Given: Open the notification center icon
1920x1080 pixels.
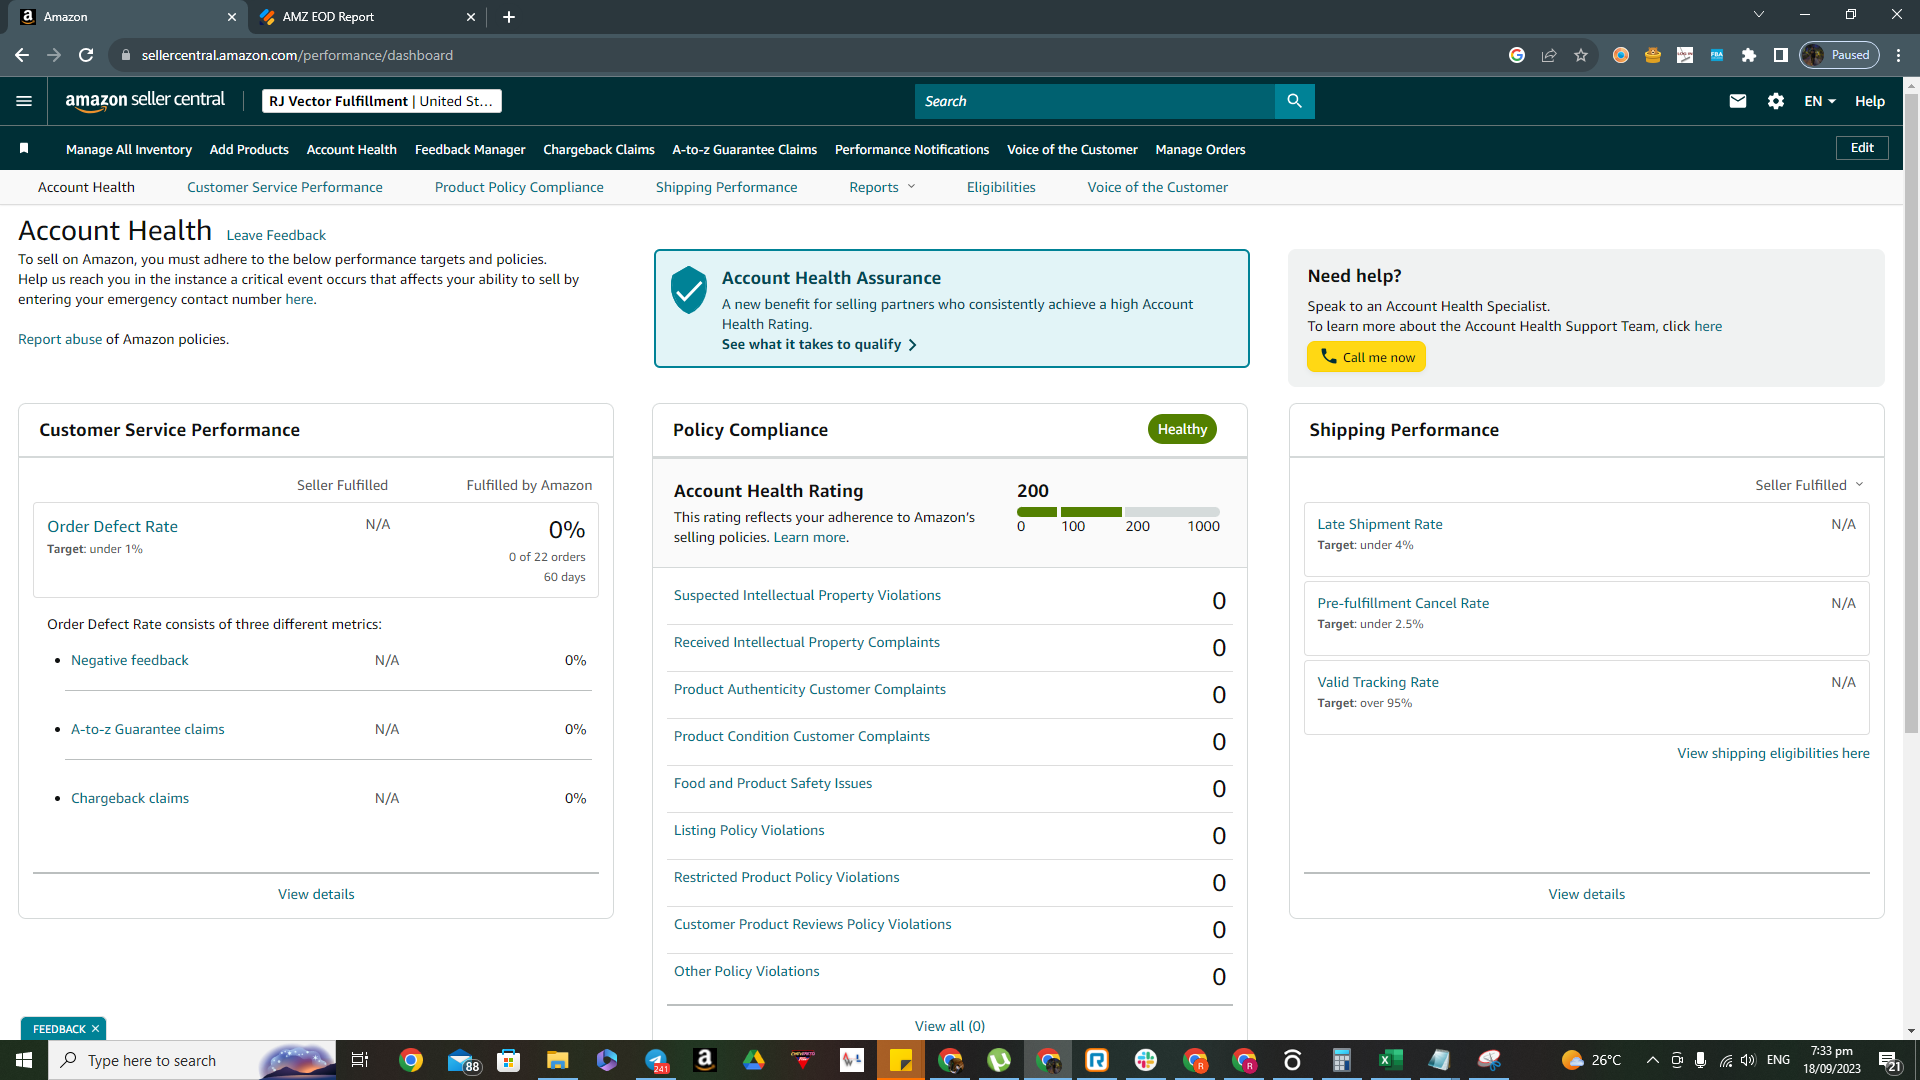Looking at the screenshot, I should (x=1889, y=1060).
